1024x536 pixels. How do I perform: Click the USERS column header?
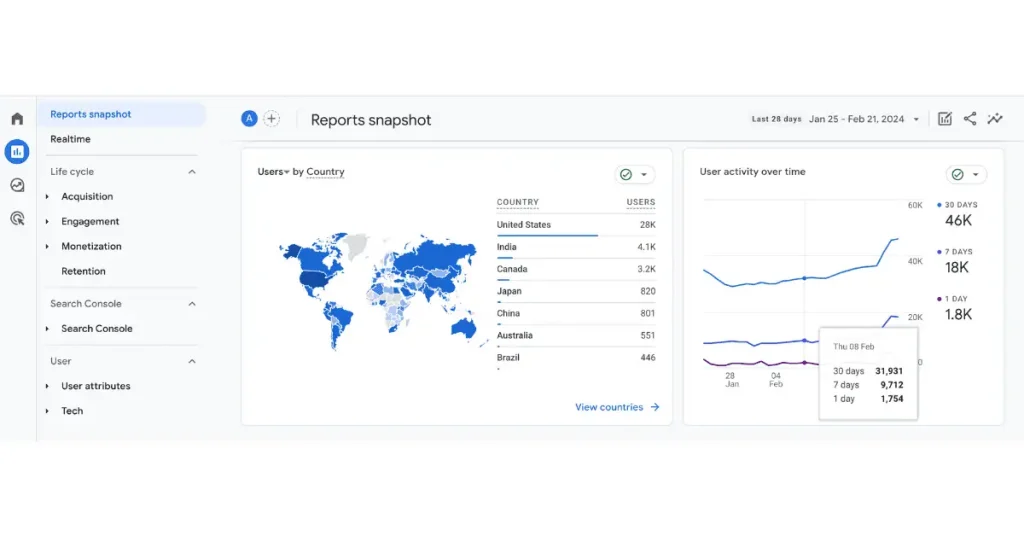tap(641, 202)
